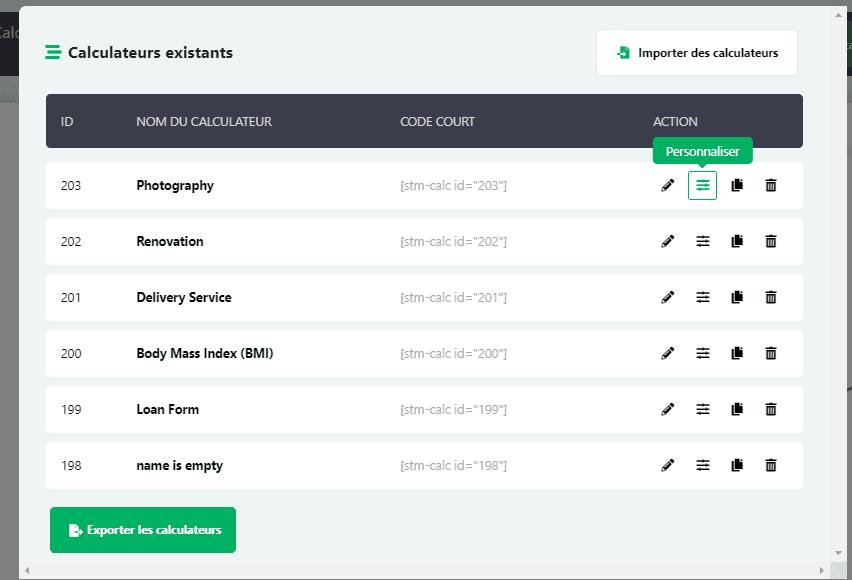Customize the Delivery Service calculator
Screen dimensions: 852x580
click(702, 298)
